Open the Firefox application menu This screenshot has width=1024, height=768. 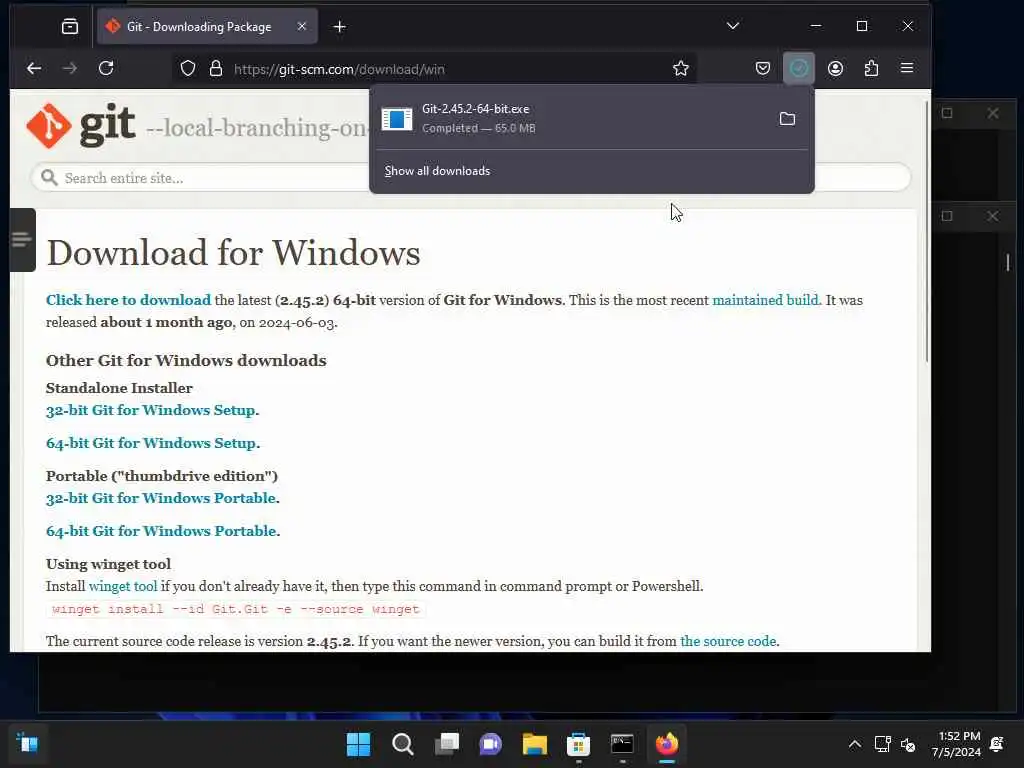[x=907, y=68]
